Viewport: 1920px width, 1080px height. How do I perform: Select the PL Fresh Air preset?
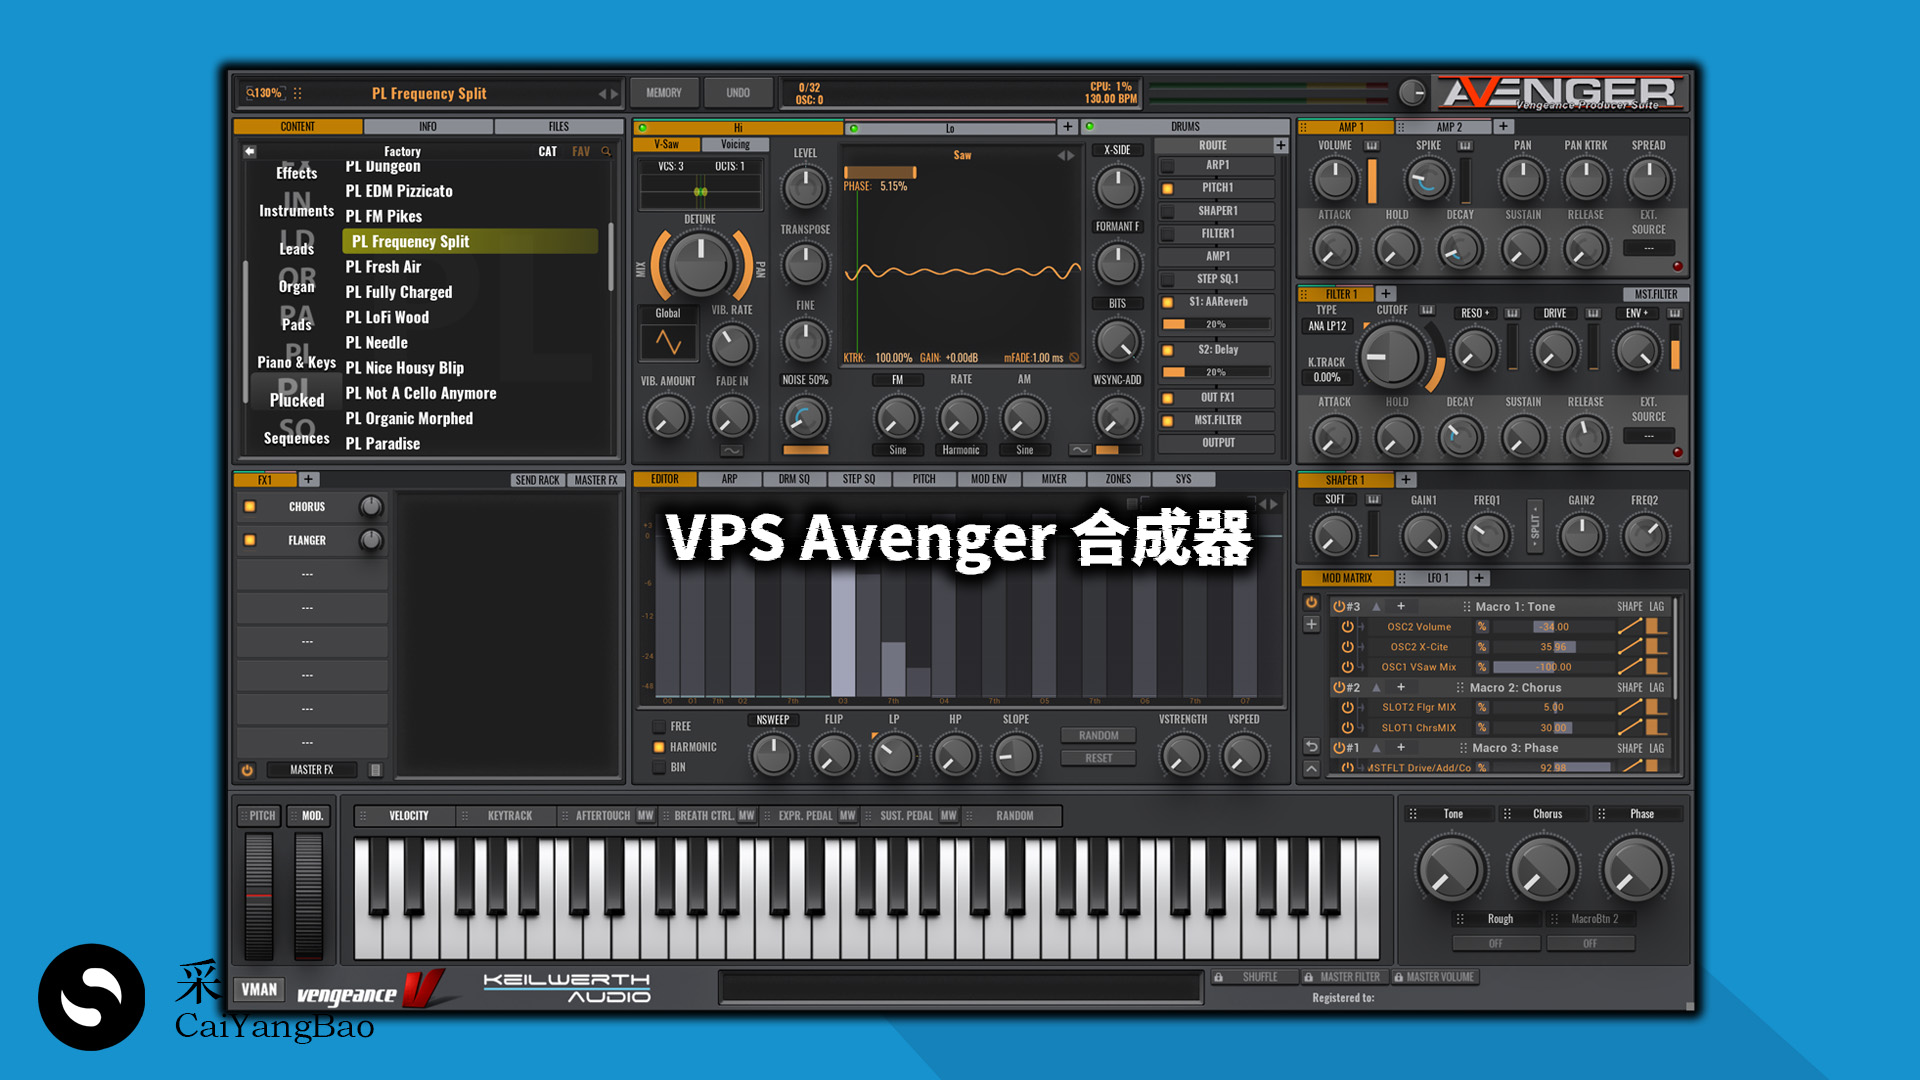(383, 266)
